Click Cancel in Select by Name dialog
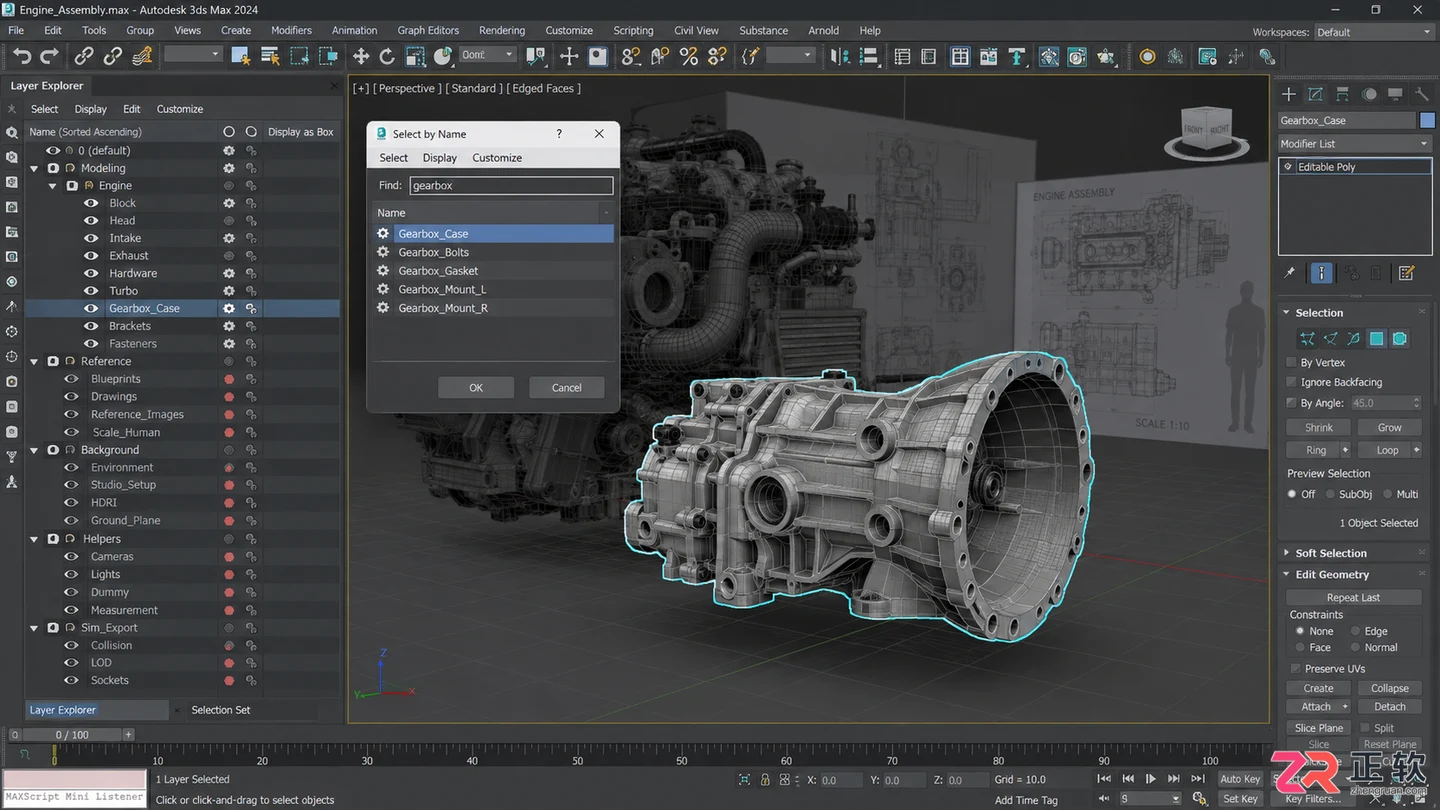Screen dimensions: 1440x810 point(566,388)
